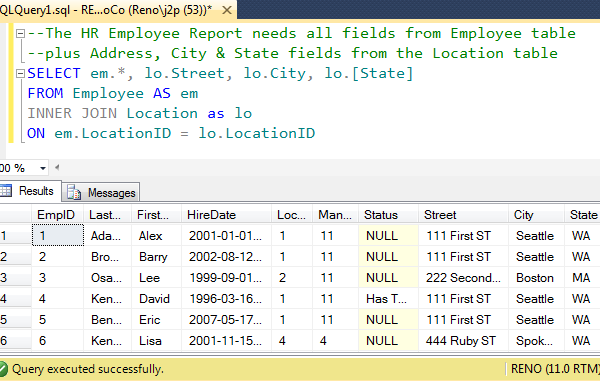The height and width of the screenshot is (381, 600).
Task: Click 'lo.LocationID' in the ON clause
Action: [257, 134]
